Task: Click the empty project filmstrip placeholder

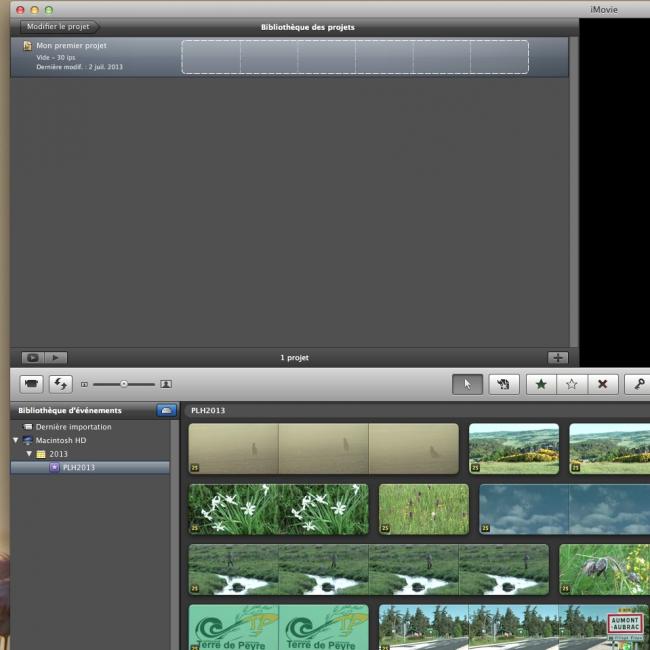Action: [355, 57]
